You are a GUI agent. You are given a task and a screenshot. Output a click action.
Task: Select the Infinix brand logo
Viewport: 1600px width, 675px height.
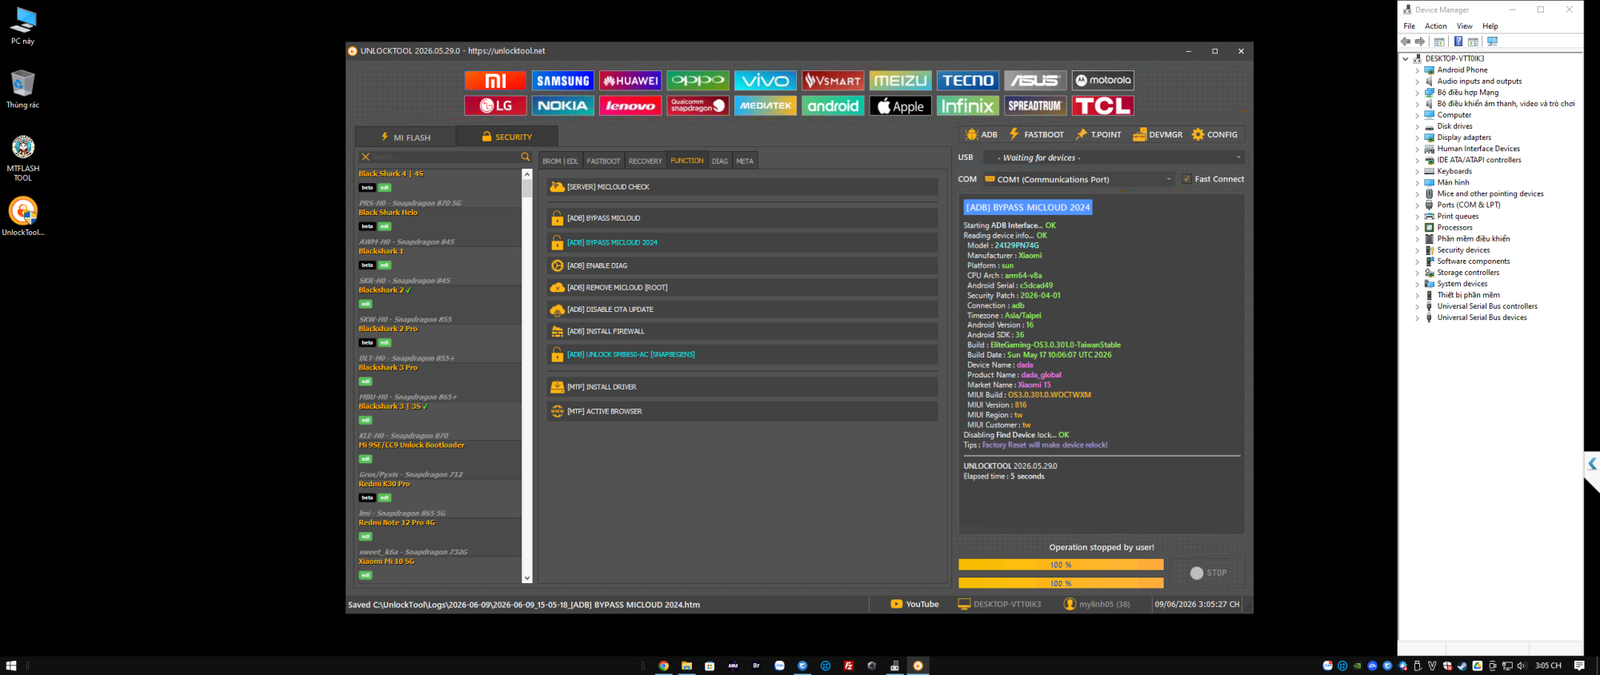coord(968,105)
